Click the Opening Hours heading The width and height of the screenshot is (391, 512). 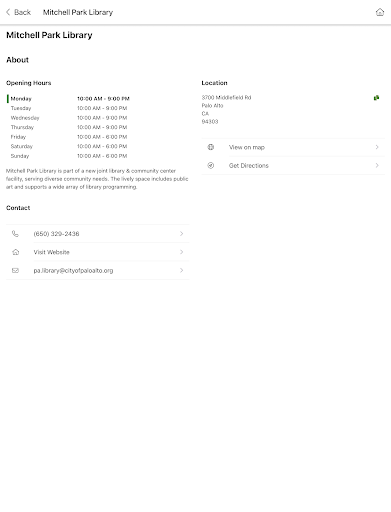click(x=29, y=83)
